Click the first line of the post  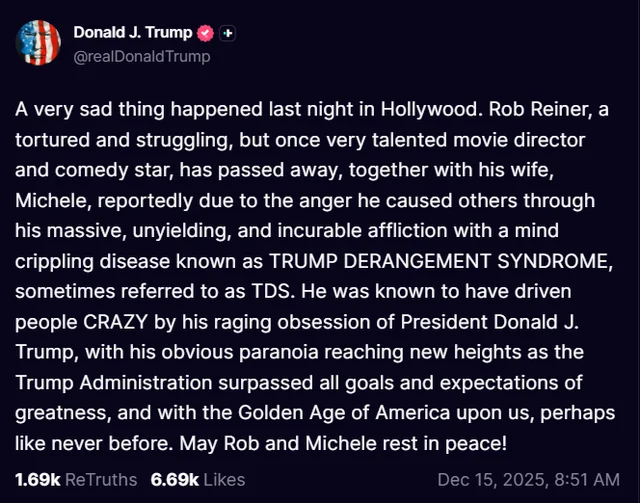[x=320, y=109]
